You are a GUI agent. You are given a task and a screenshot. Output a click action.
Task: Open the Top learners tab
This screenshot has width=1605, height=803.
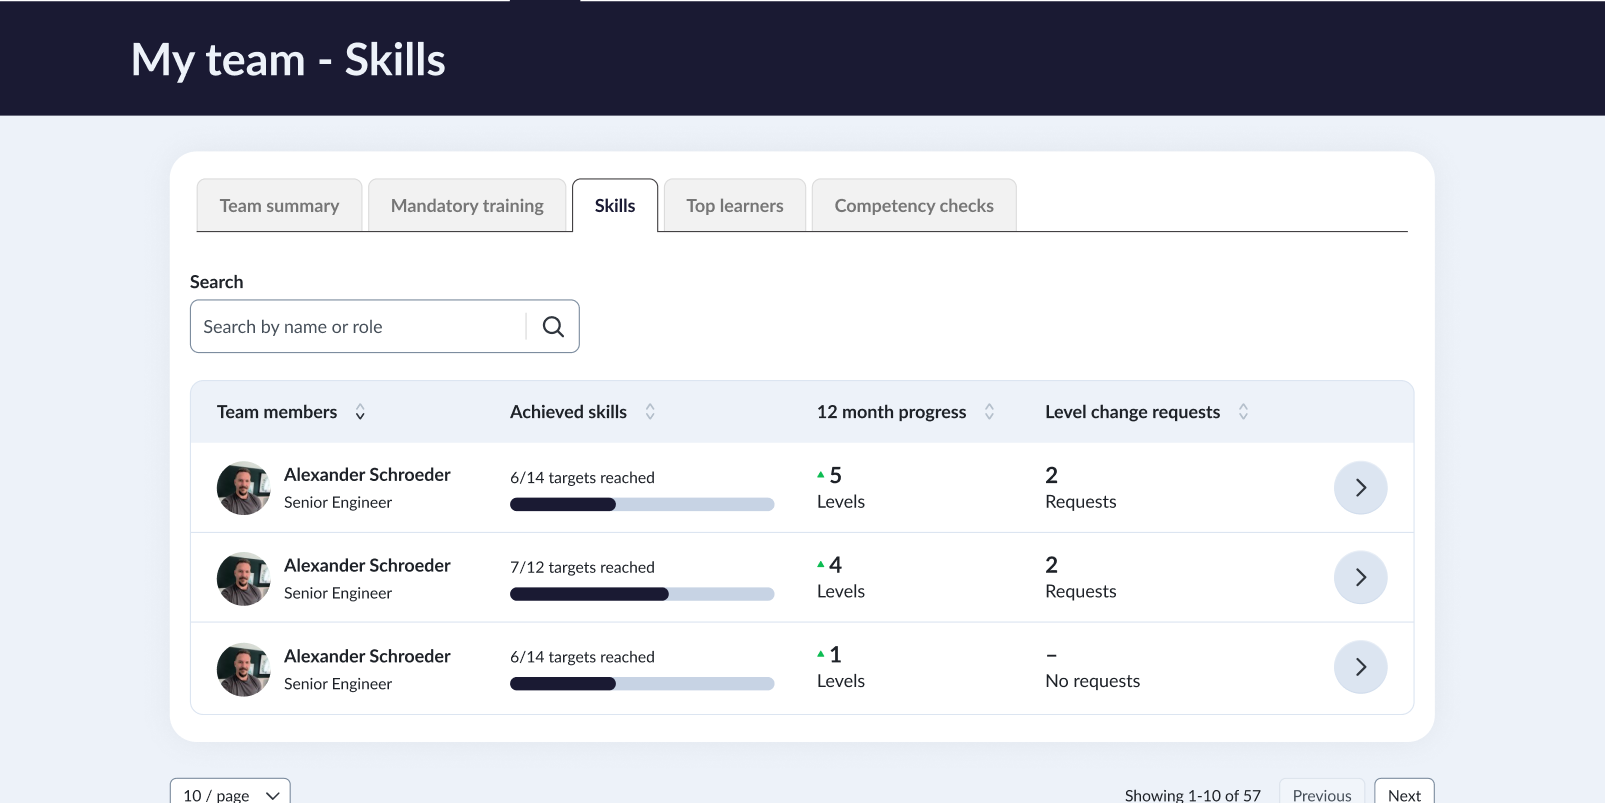click(734, 206)
